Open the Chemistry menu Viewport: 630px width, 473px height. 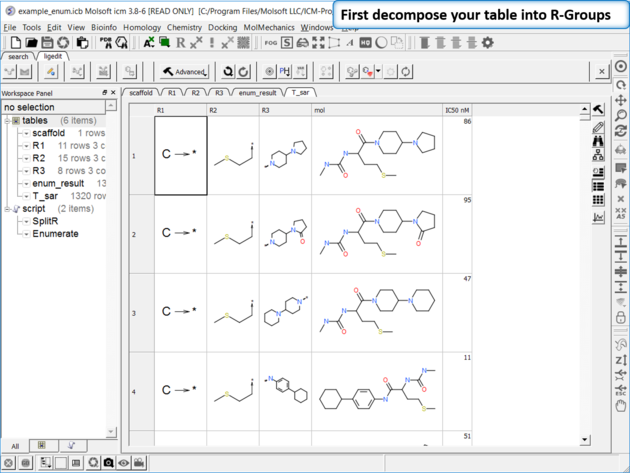click(184, 28)
